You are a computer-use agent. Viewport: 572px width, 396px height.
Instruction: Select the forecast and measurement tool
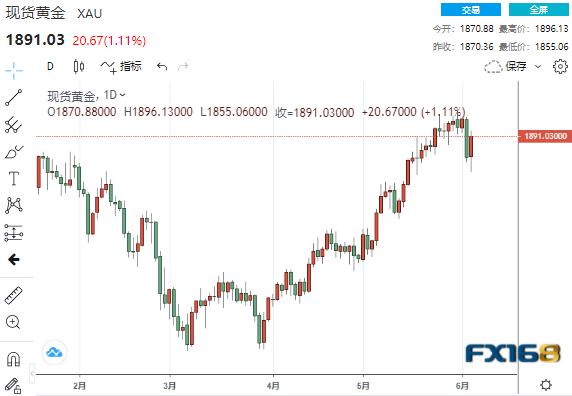tap(13, 233)
